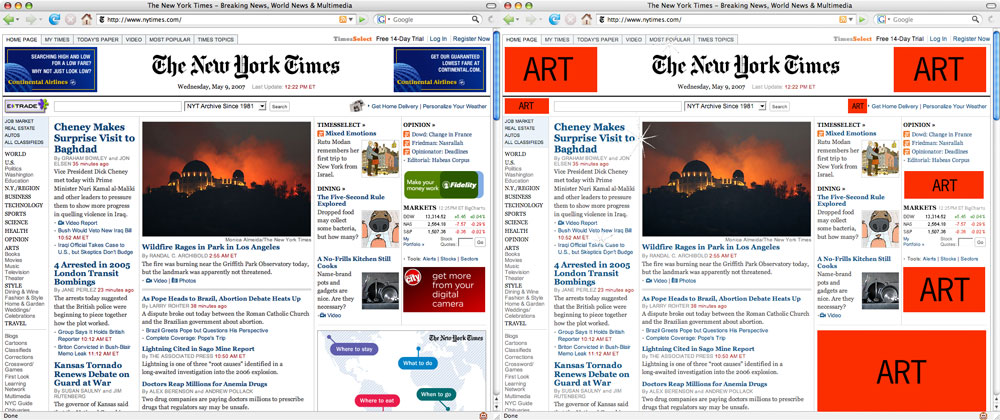1000x420 pixels.
Task: Click the Forward arrow in the left window
Action: coord(31,20)
